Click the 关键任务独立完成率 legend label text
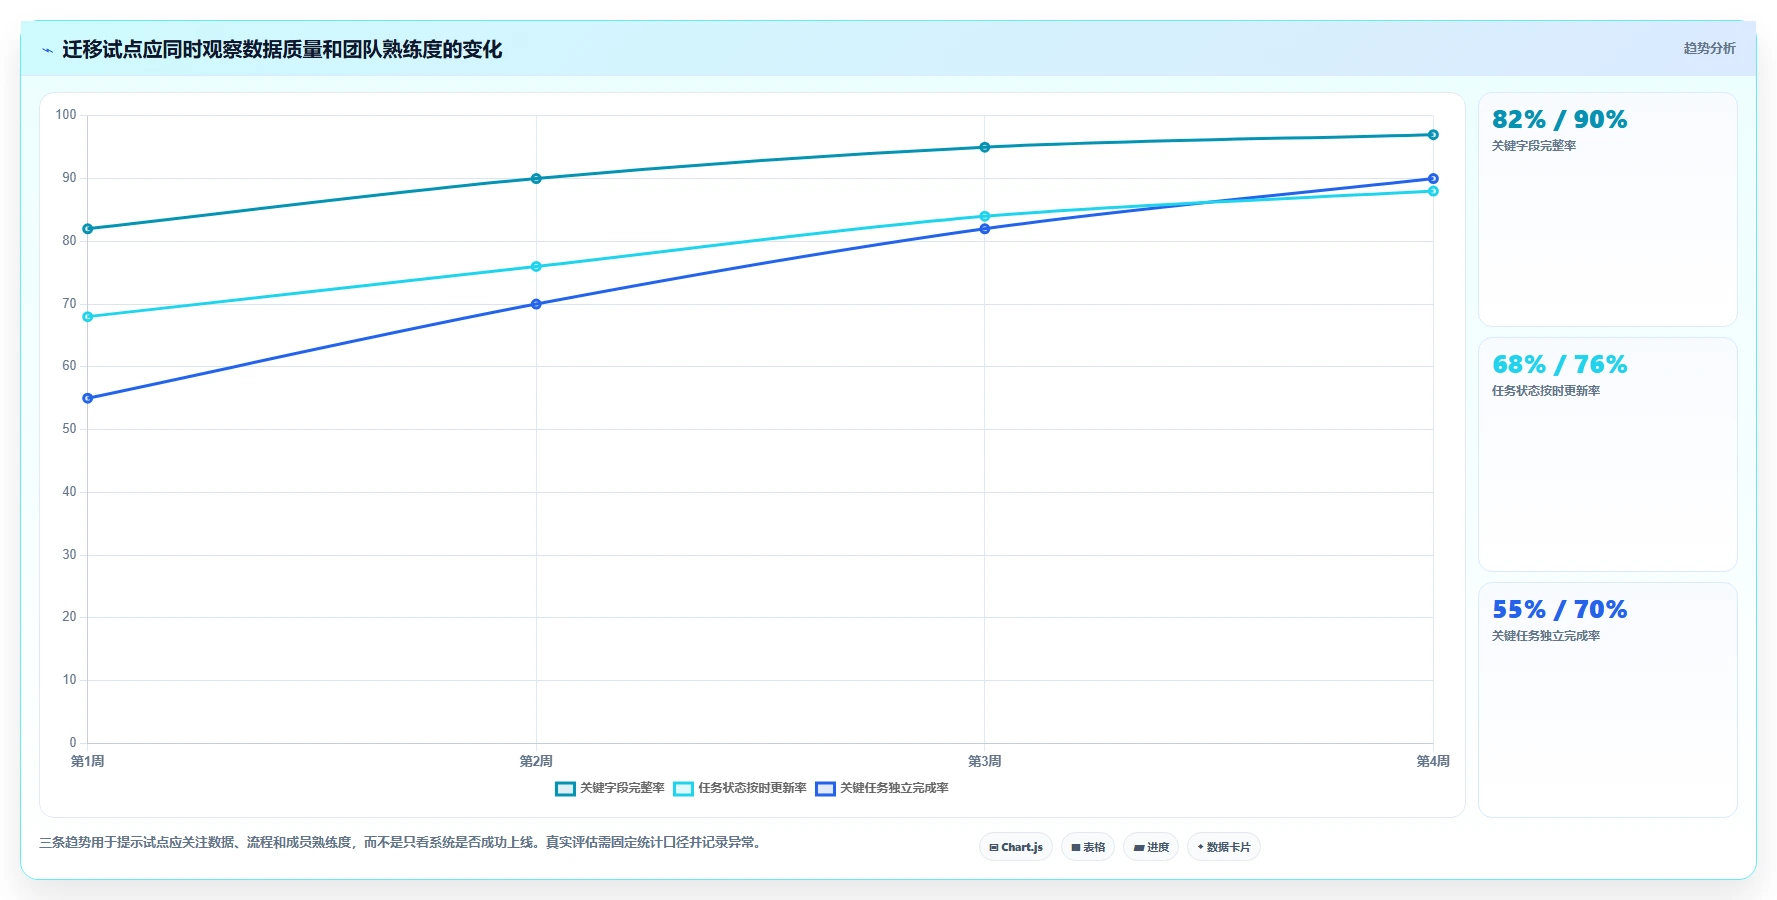The image size is (1777, 900). point(894,788)
